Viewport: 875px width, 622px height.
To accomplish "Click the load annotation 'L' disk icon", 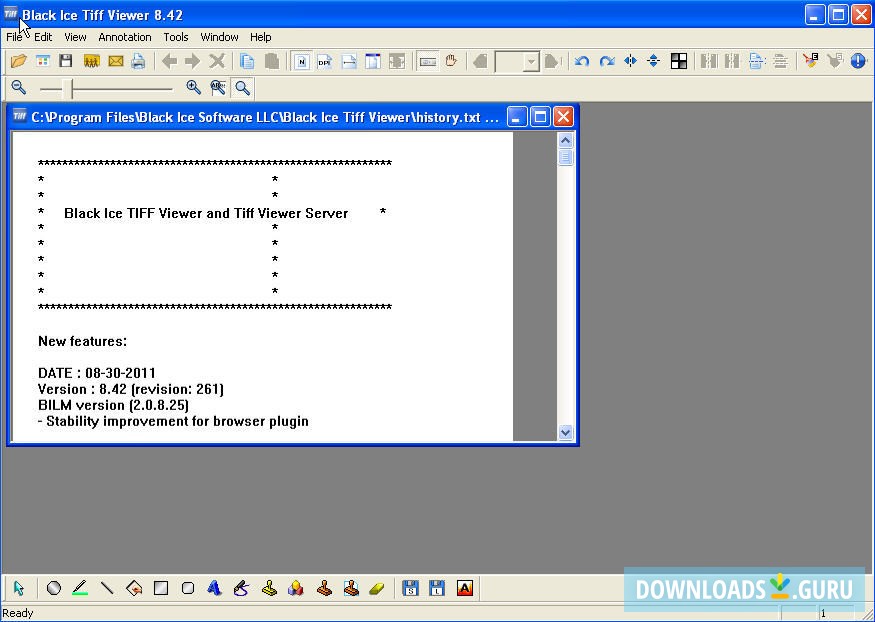I will pos(437,588).
